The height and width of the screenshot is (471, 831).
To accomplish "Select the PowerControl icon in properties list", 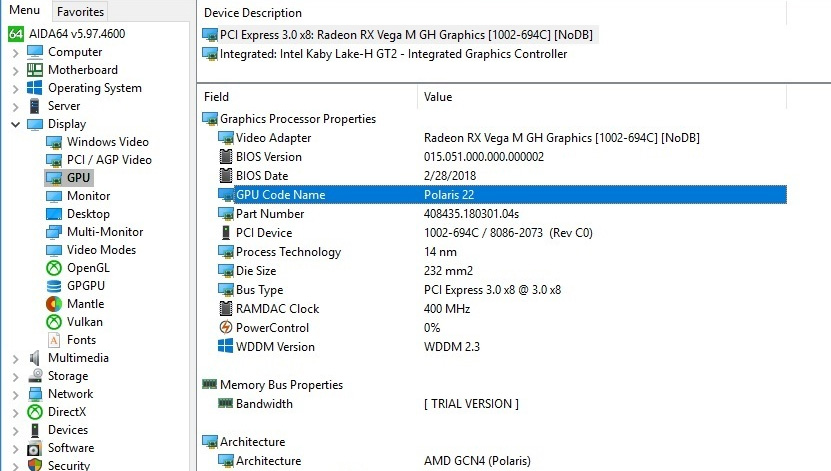I will [x=226, y=328].
